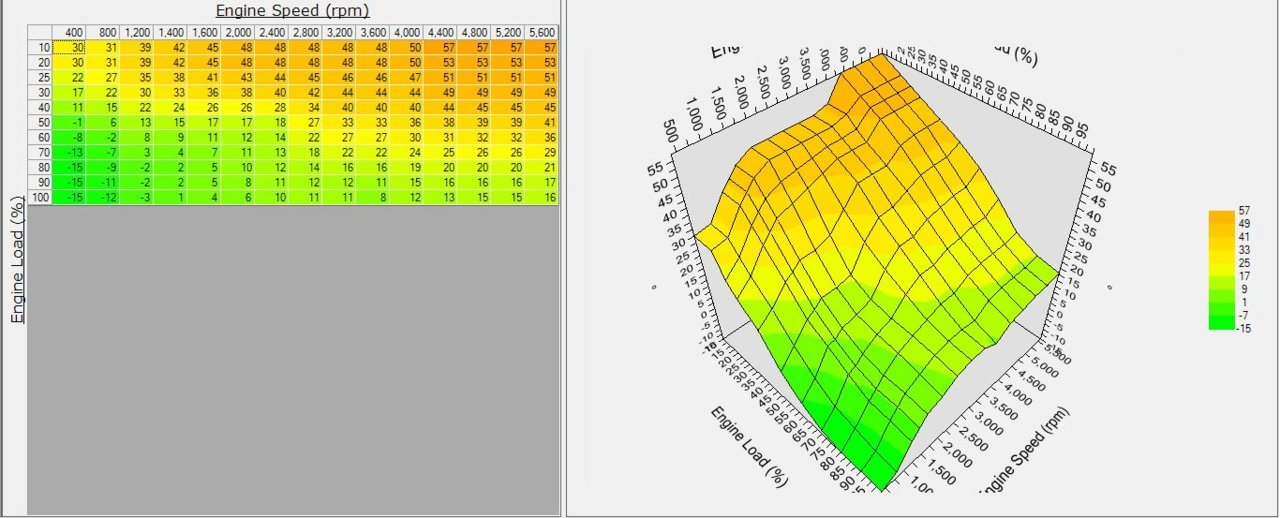Image resolution: width=1280 pixels, height=518 pixels.
Task: Select the 4,800 rpm column header
Action: (x=476, y=33)
